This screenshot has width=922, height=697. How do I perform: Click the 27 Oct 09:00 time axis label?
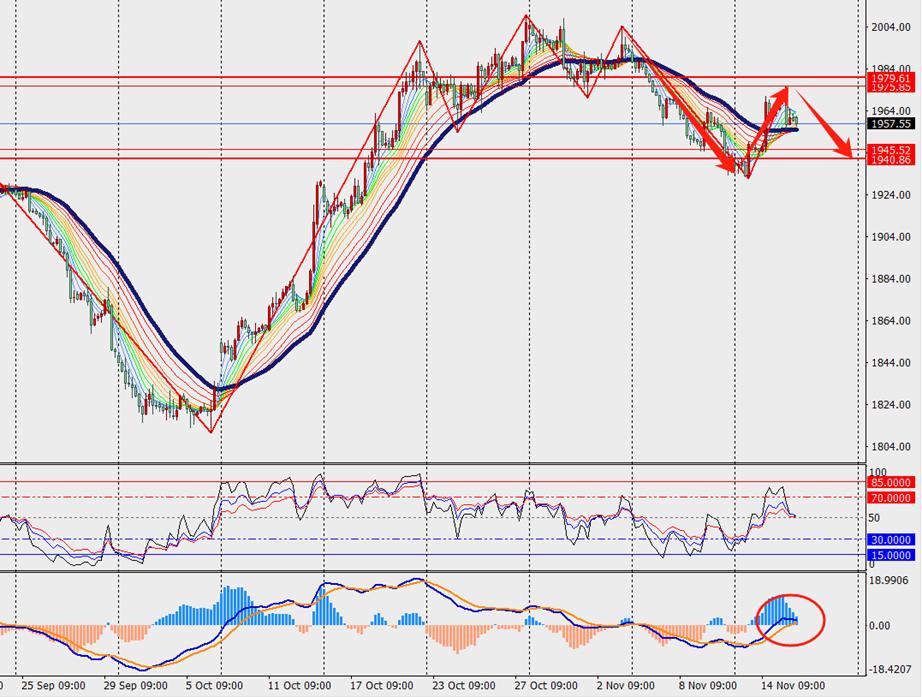546,686
